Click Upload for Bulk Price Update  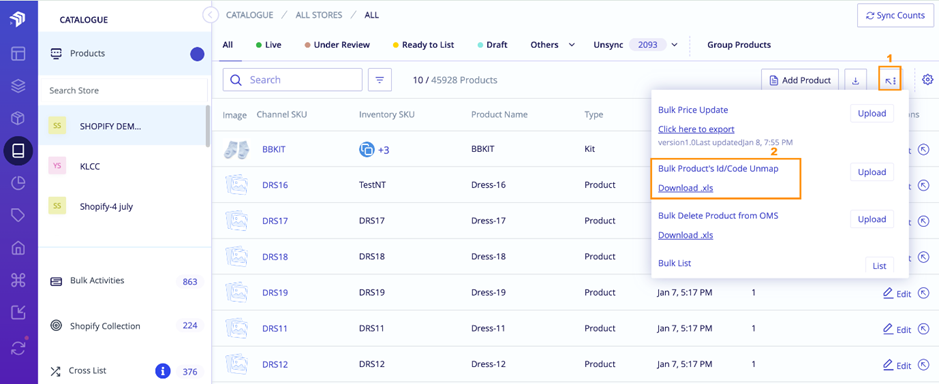[x=872, y=113]
